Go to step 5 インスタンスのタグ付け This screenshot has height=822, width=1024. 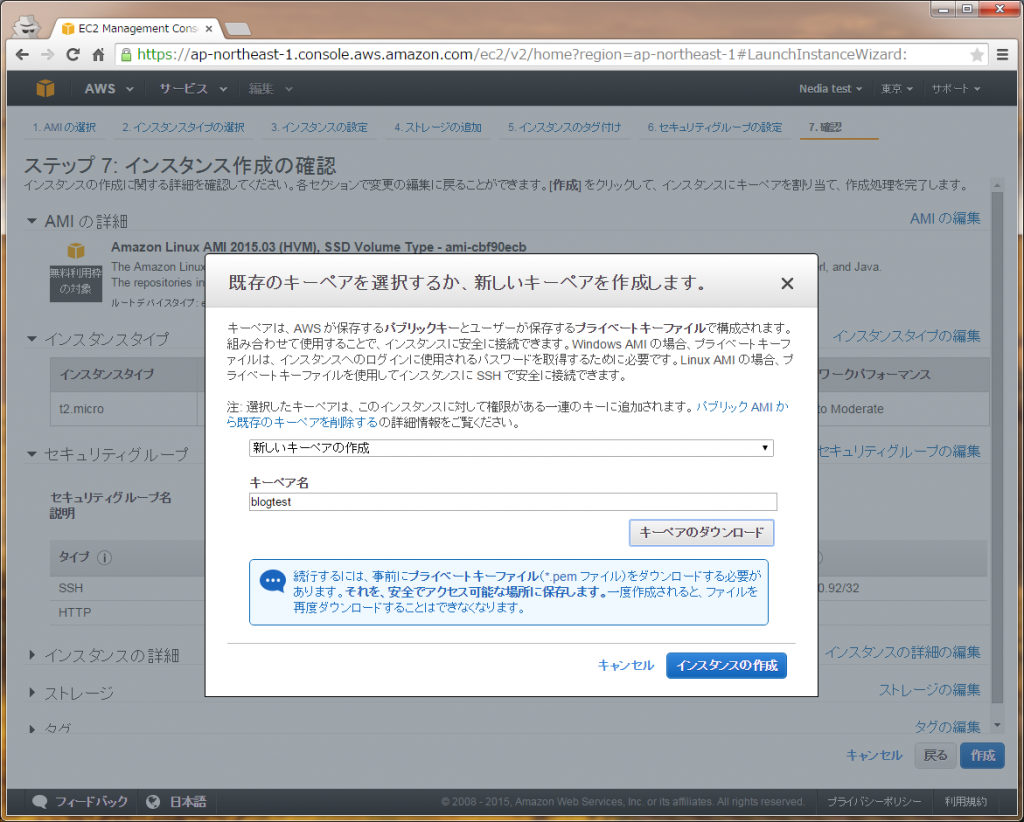[564, 127]
